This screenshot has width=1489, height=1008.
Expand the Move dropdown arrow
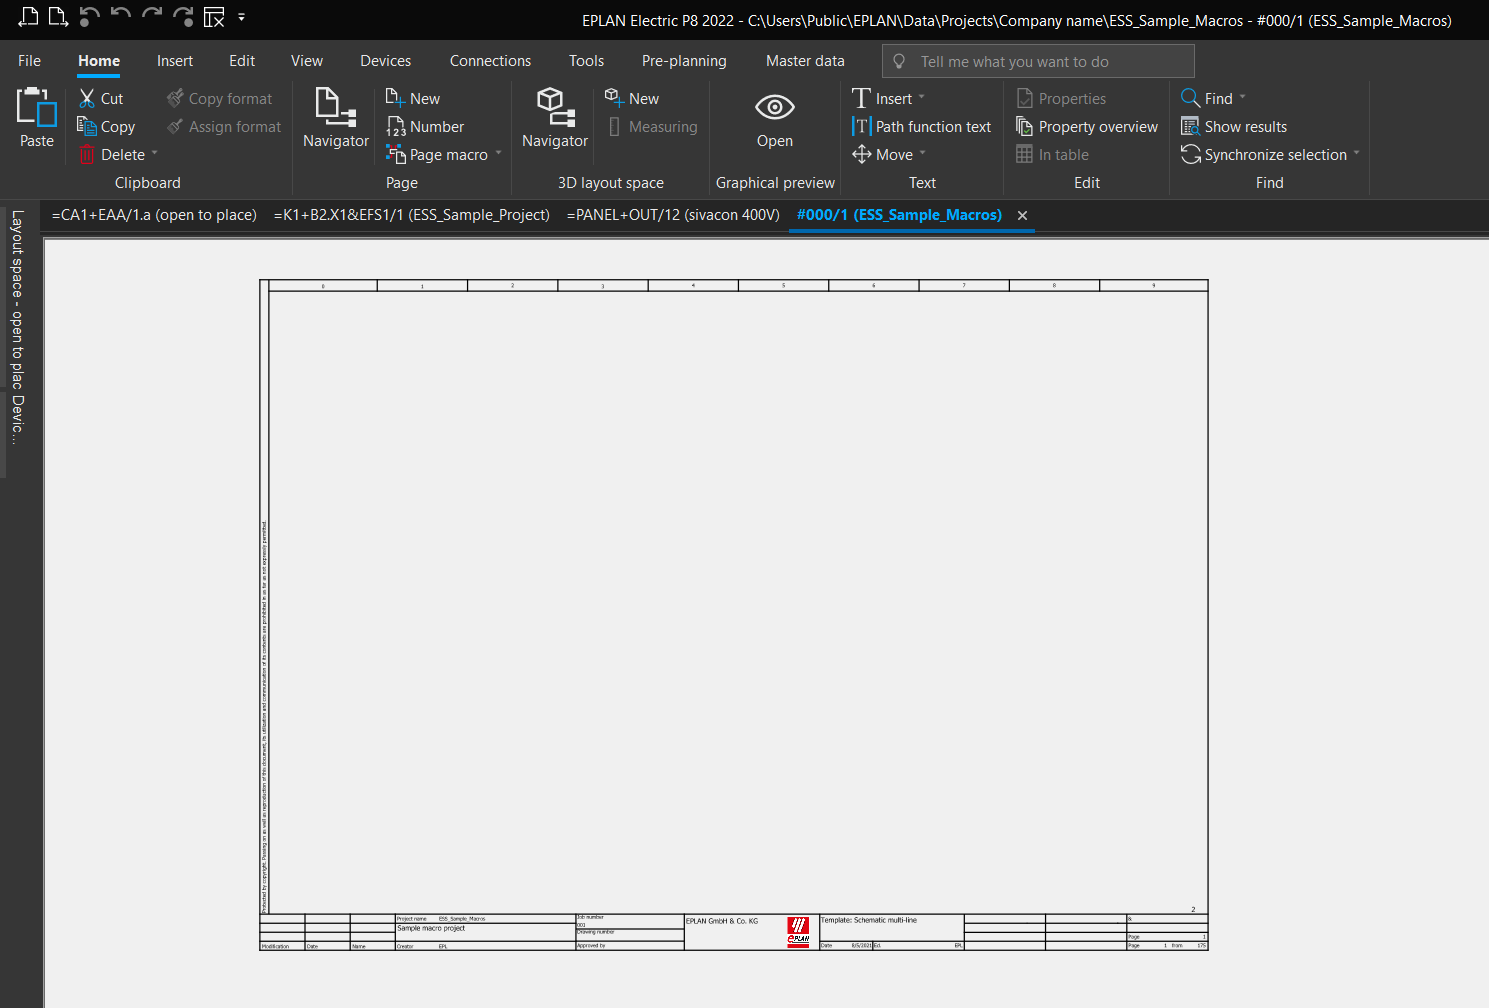tap(923, 154)
